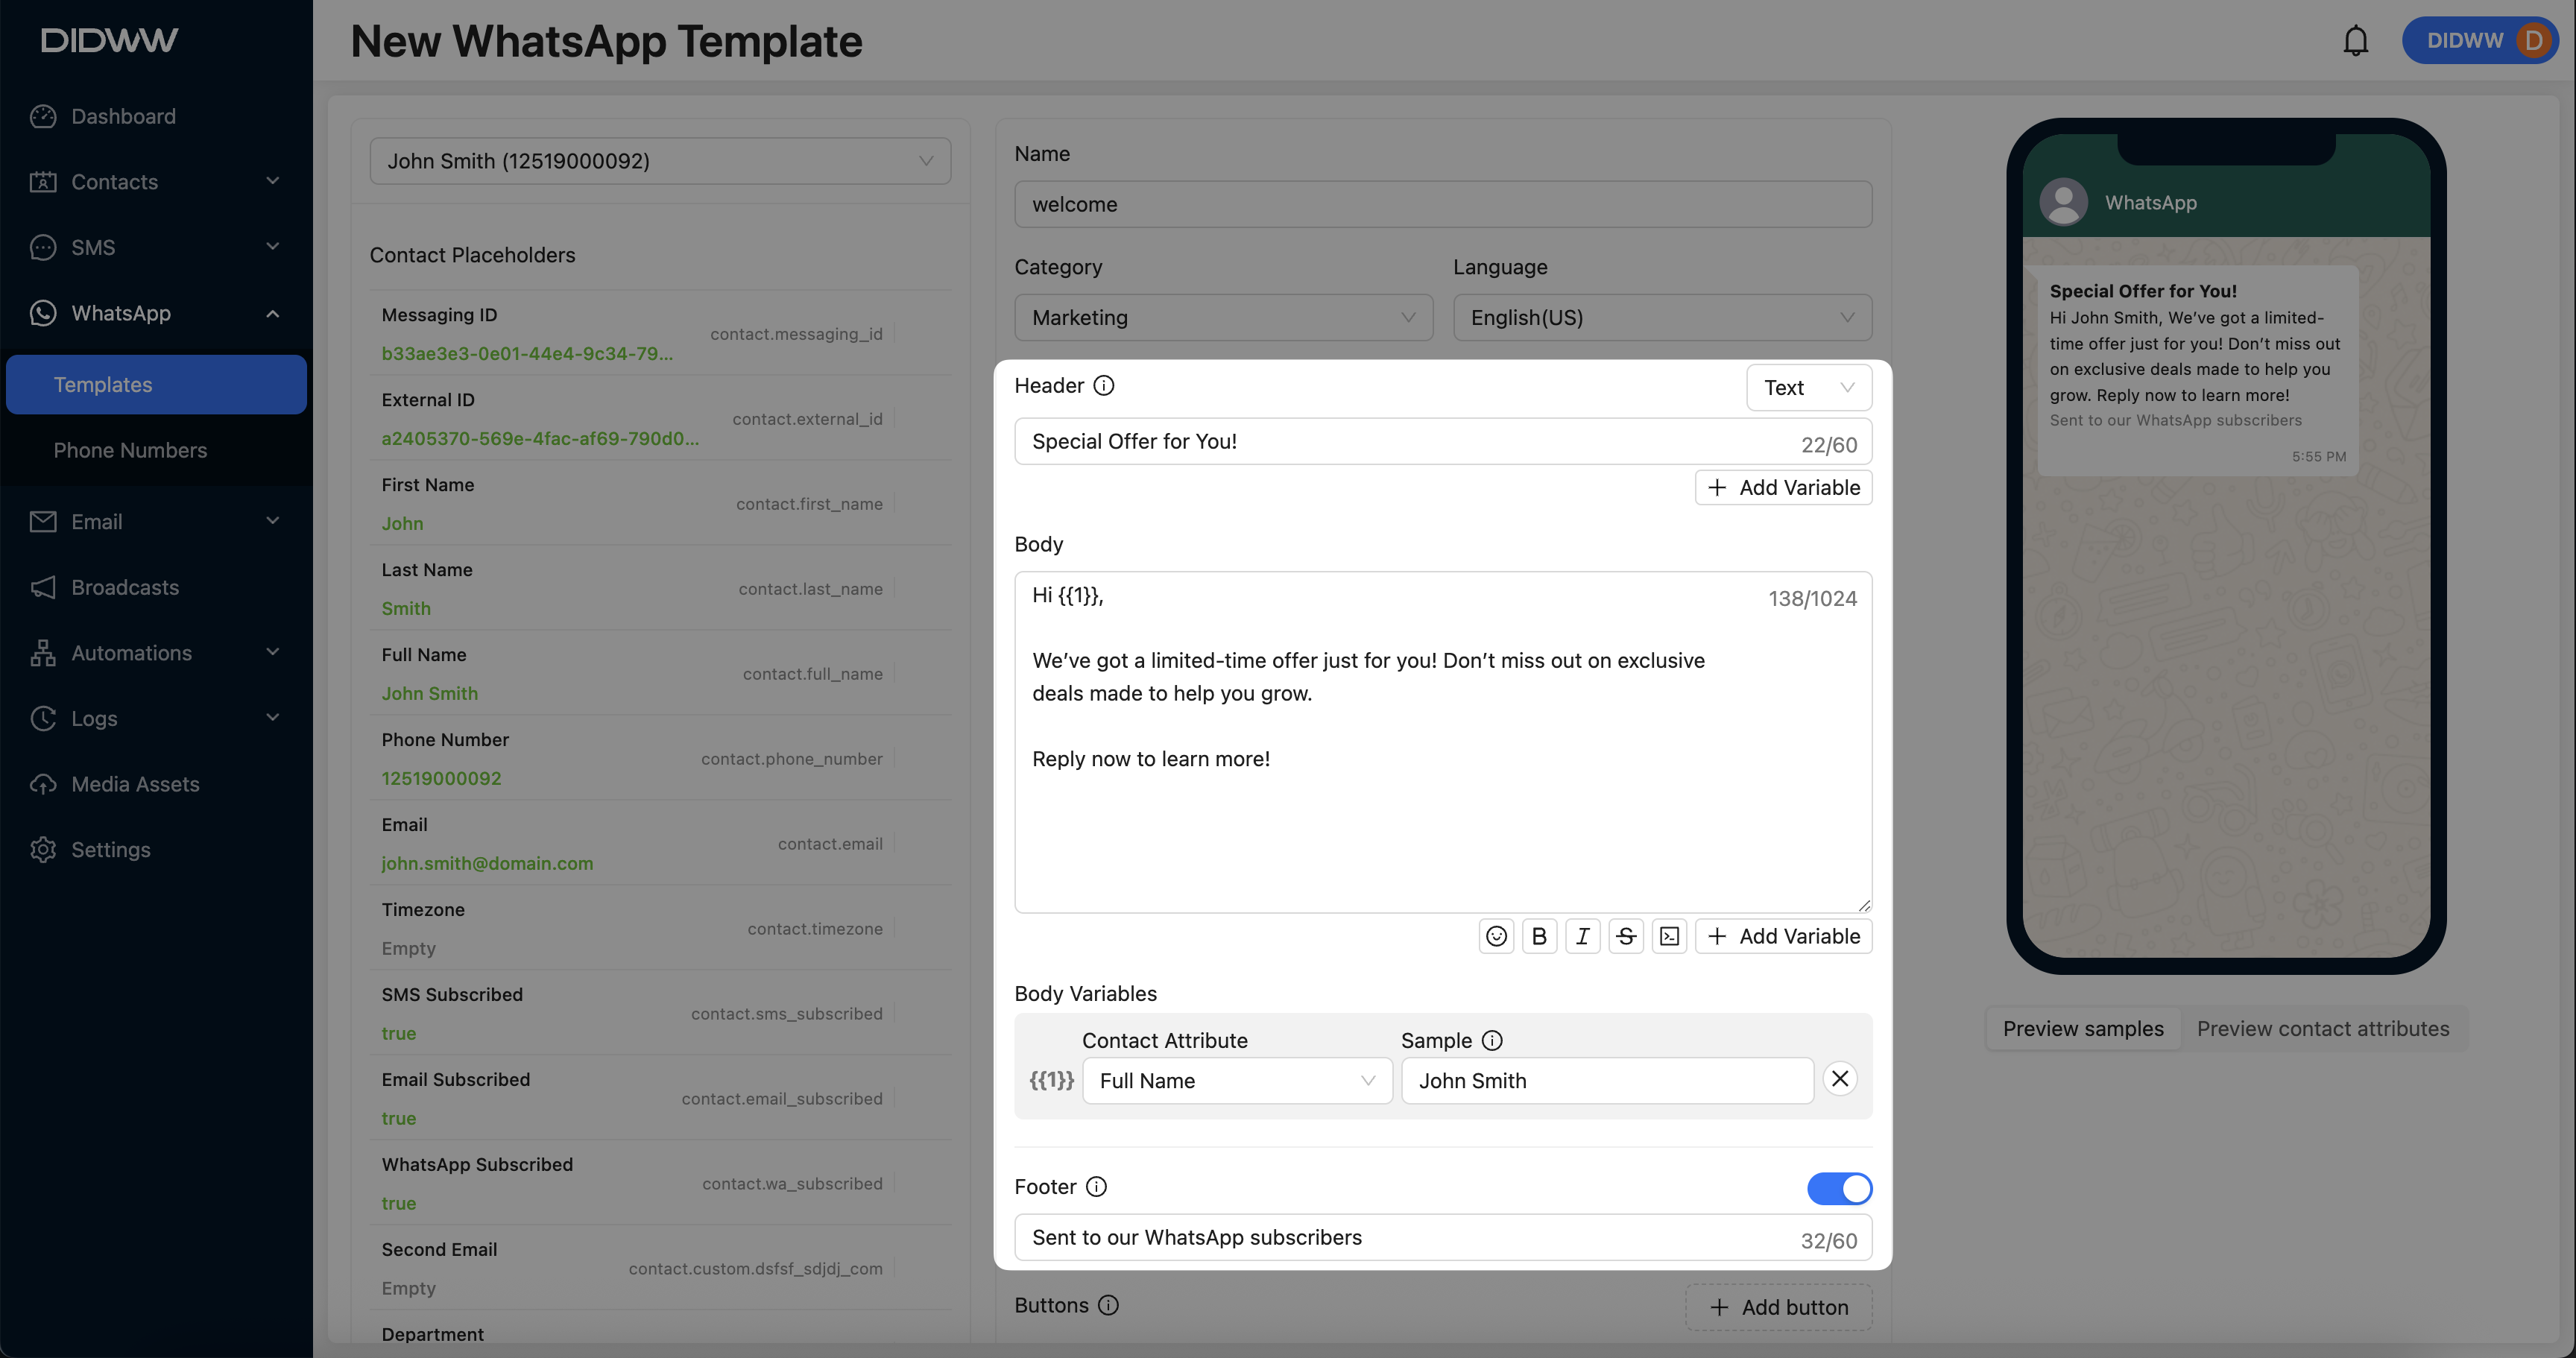Click the template Name field

point(1443,204)
